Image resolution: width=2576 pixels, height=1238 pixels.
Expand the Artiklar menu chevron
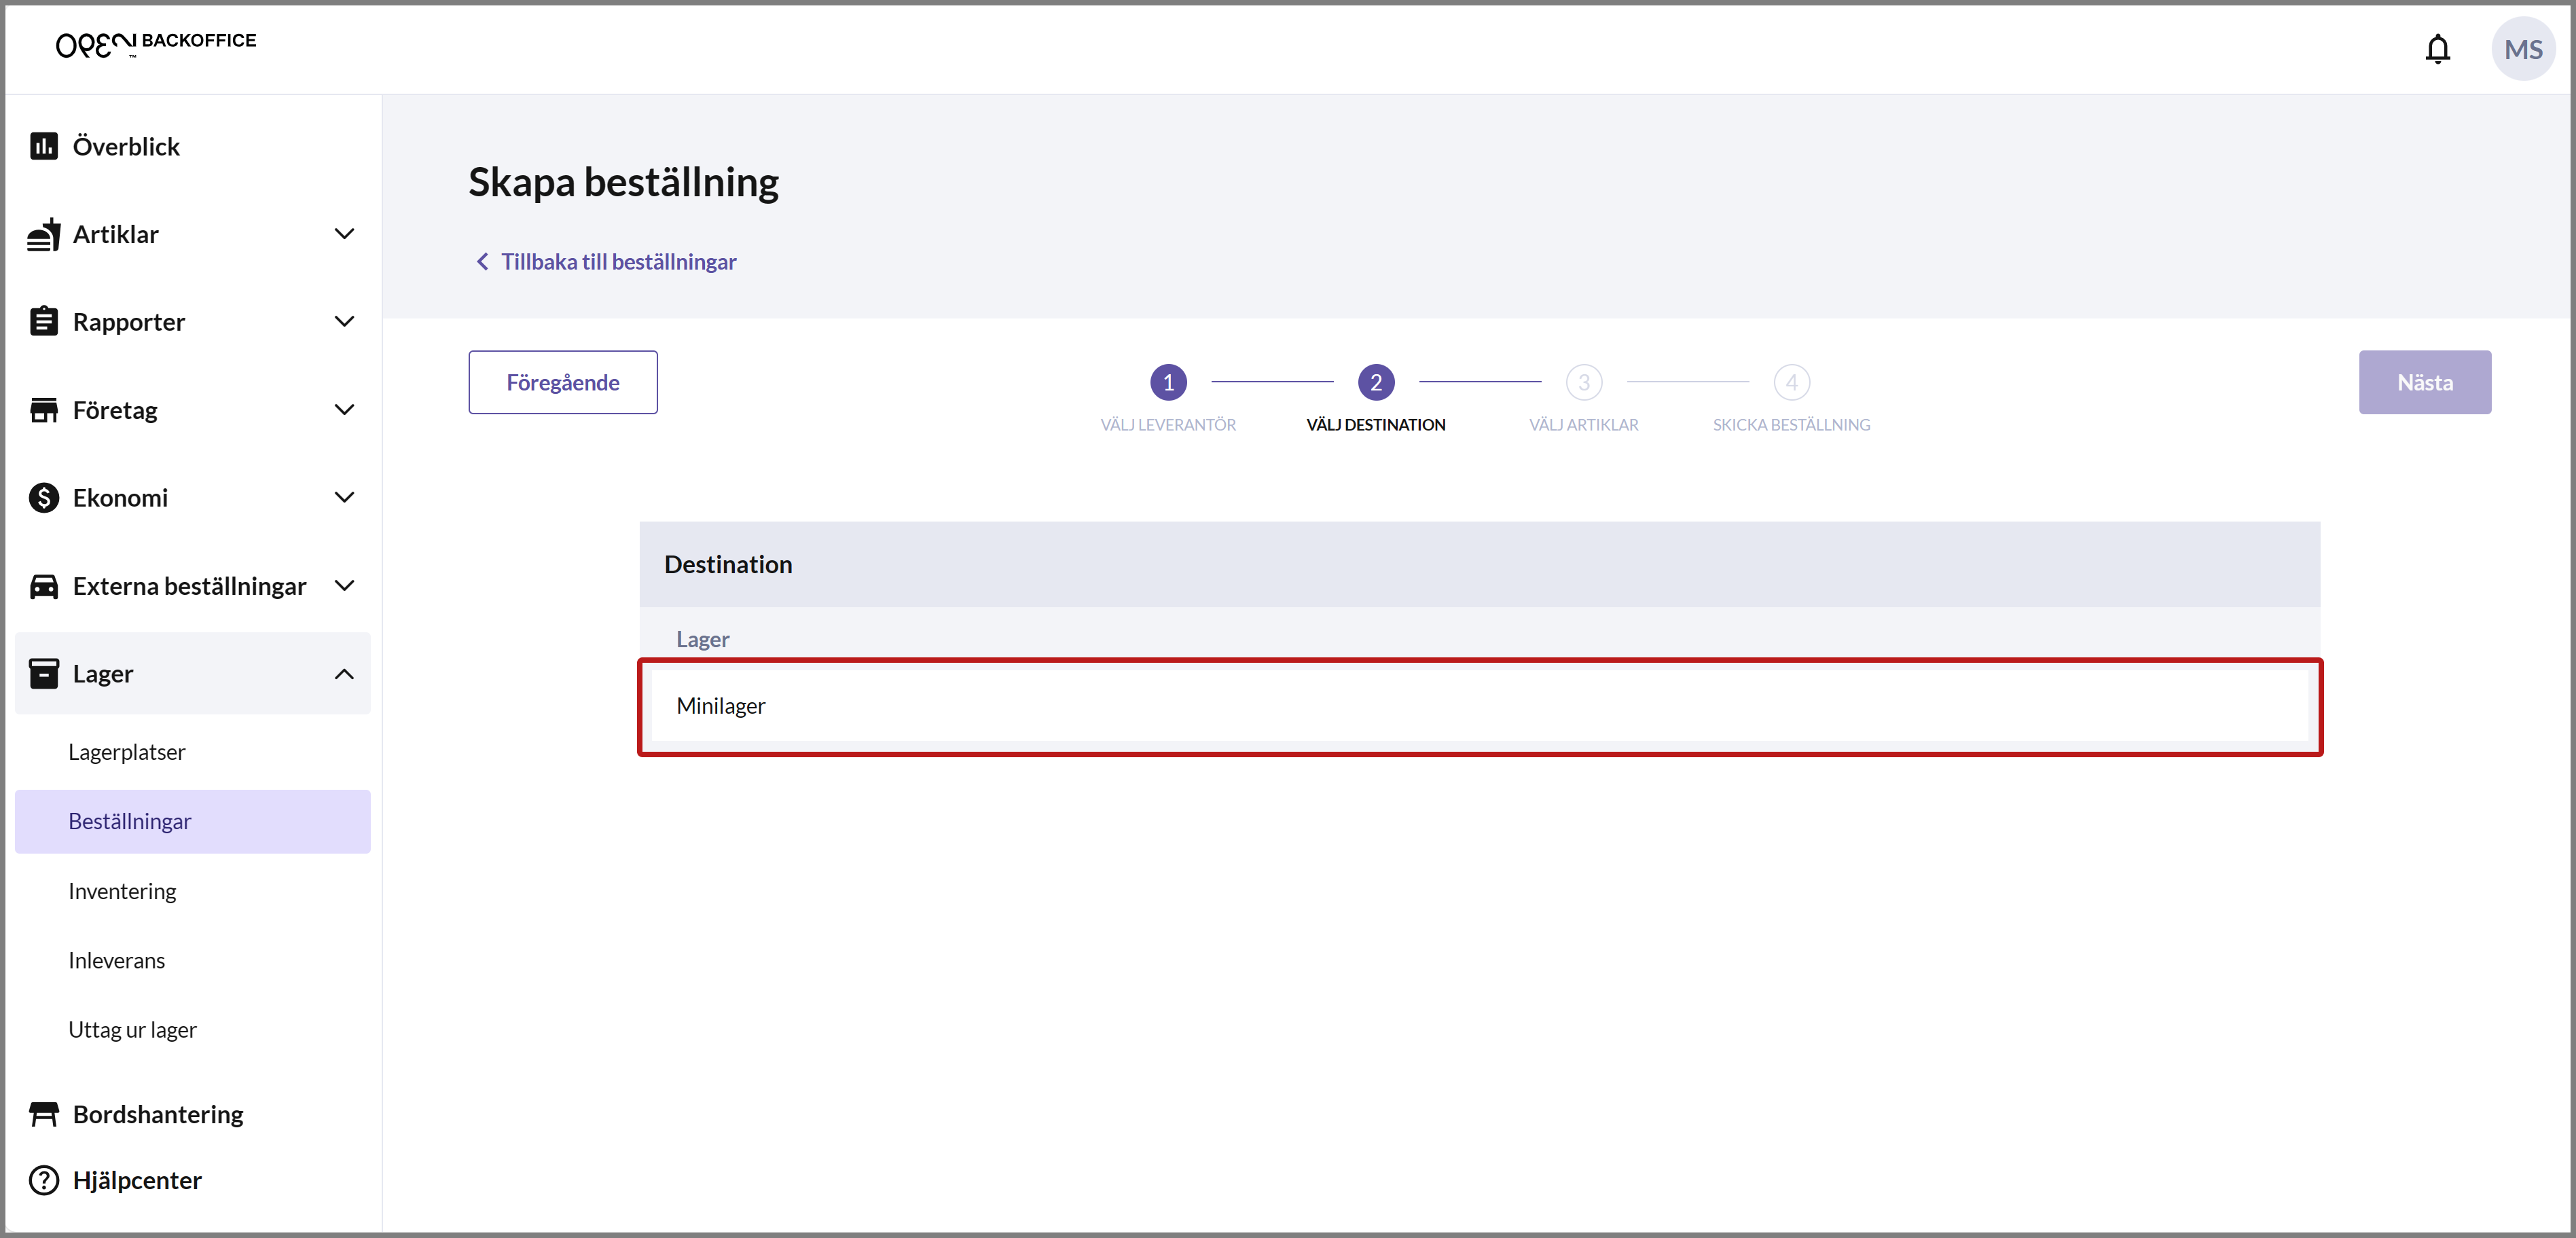point(344,234)
